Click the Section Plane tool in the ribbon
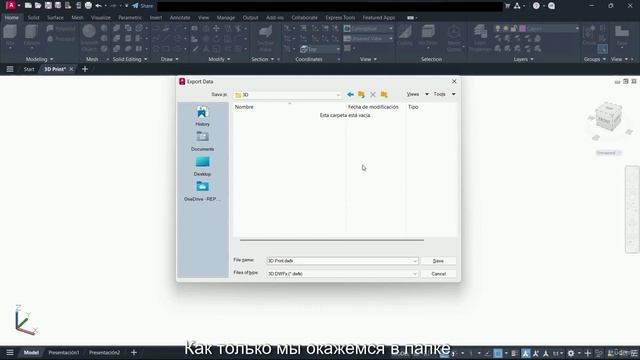This screenshot has height=360, width=640. 265,38
